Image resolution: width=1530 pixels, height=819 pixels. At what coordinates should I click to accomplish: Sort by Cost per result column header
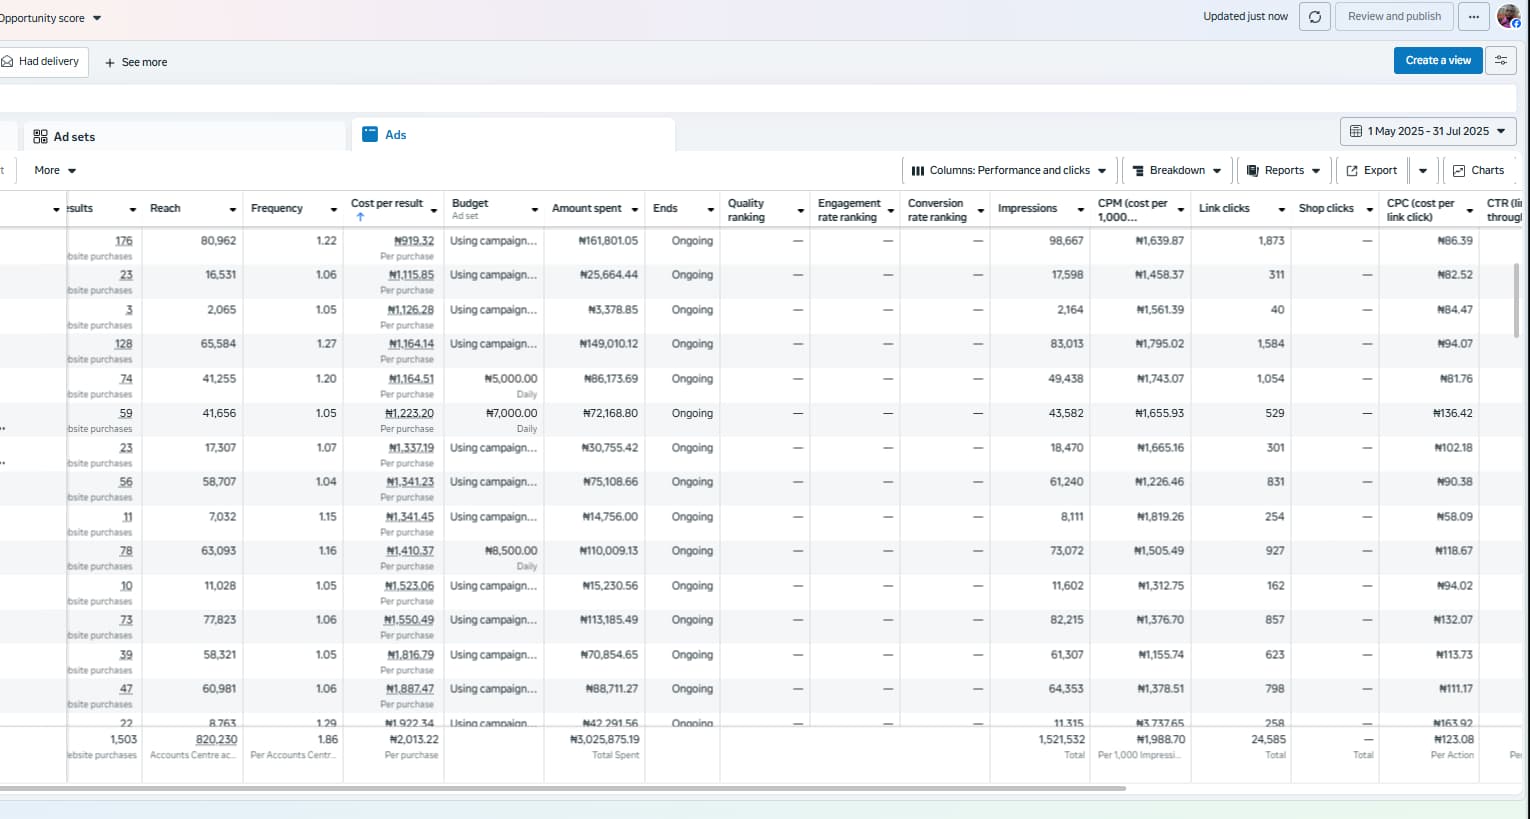[387, 204]
